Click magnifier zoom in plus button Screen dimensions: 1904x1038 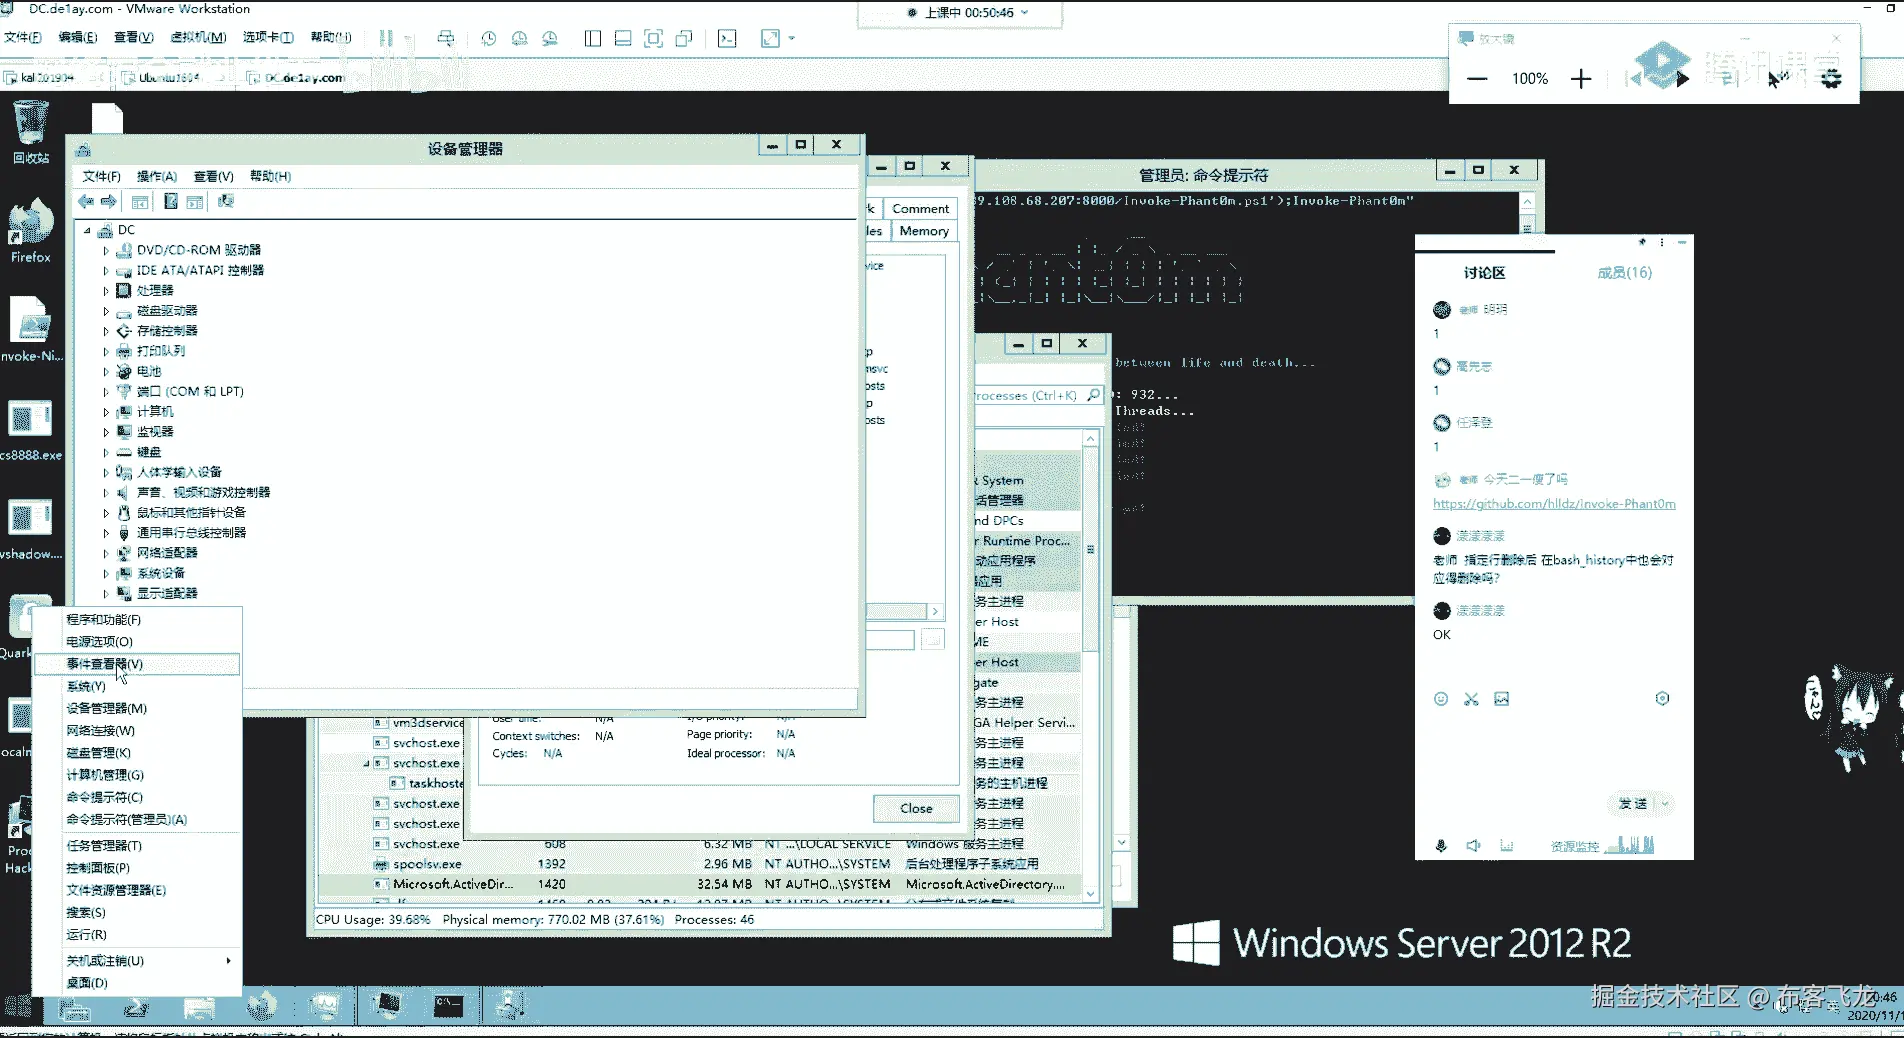(1580, 79)
